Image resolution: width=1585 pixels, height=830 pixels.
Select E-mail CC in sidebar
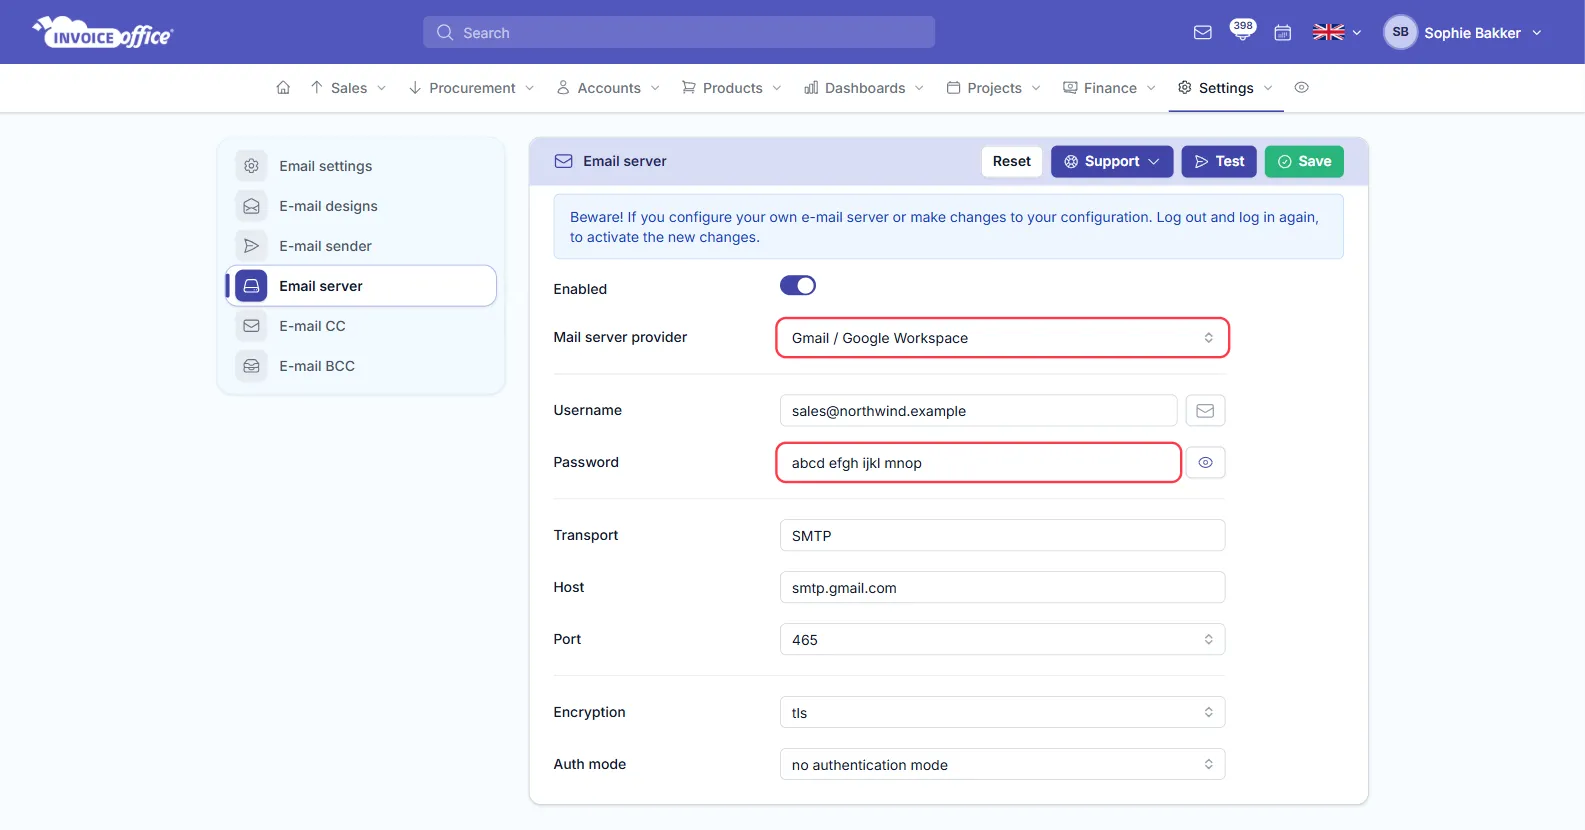[x=361, y=326]
